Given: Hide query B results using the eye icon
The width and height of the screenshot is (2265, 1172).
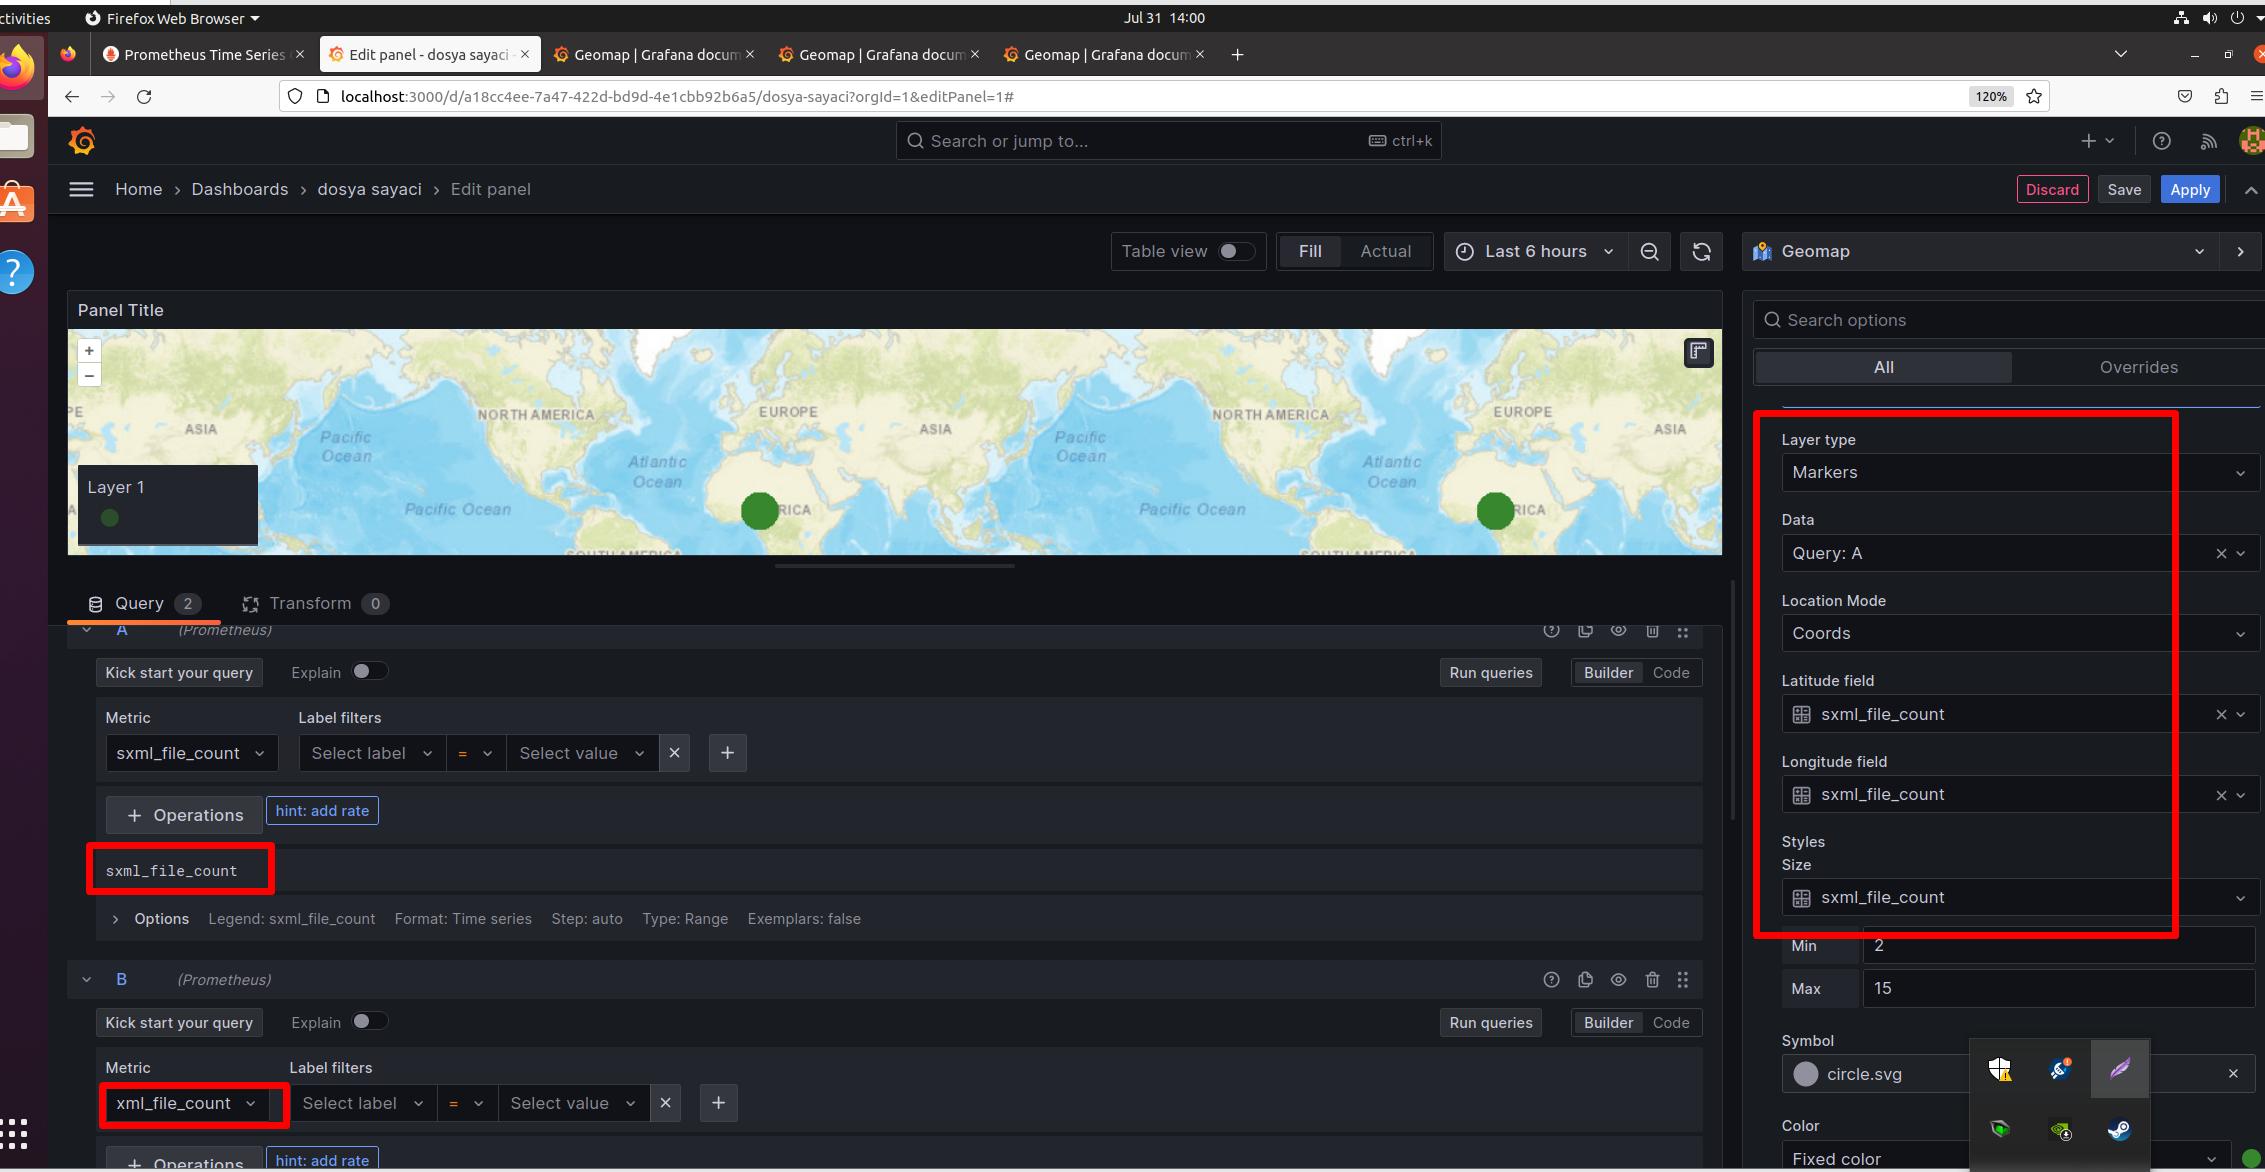Looking at the screenshot, I should (1618, 980).
